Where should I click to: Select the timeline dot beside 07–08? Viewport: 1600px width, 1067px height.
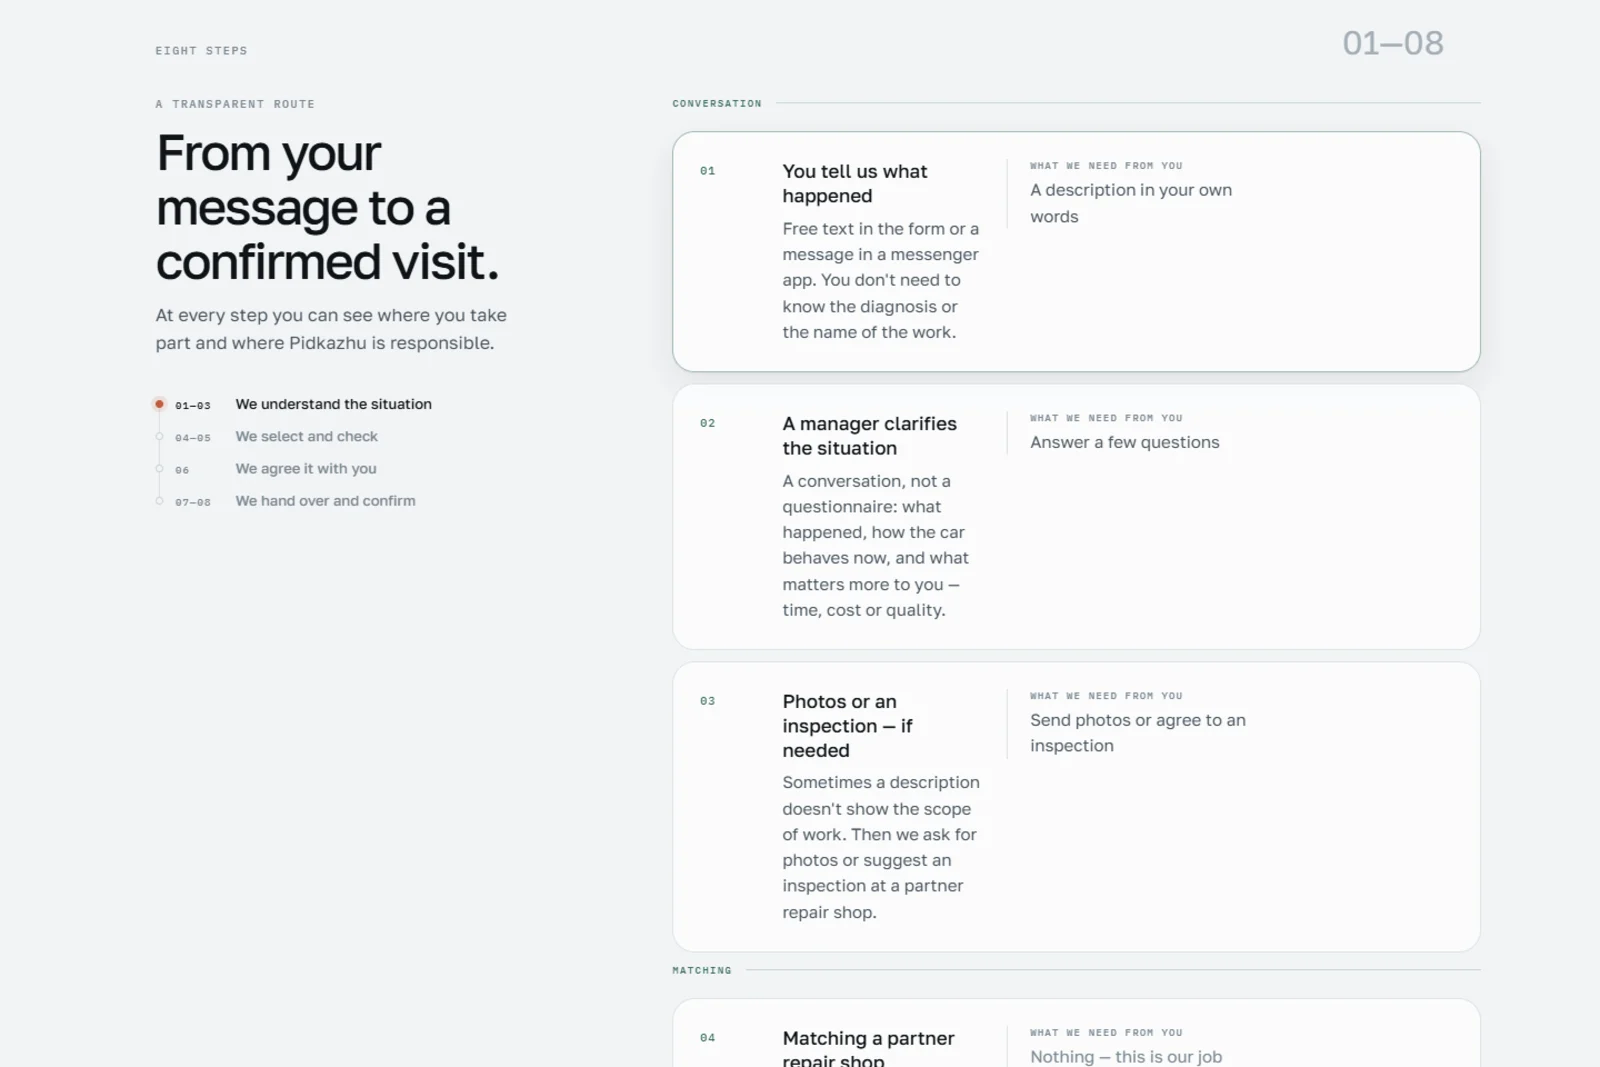159,501
